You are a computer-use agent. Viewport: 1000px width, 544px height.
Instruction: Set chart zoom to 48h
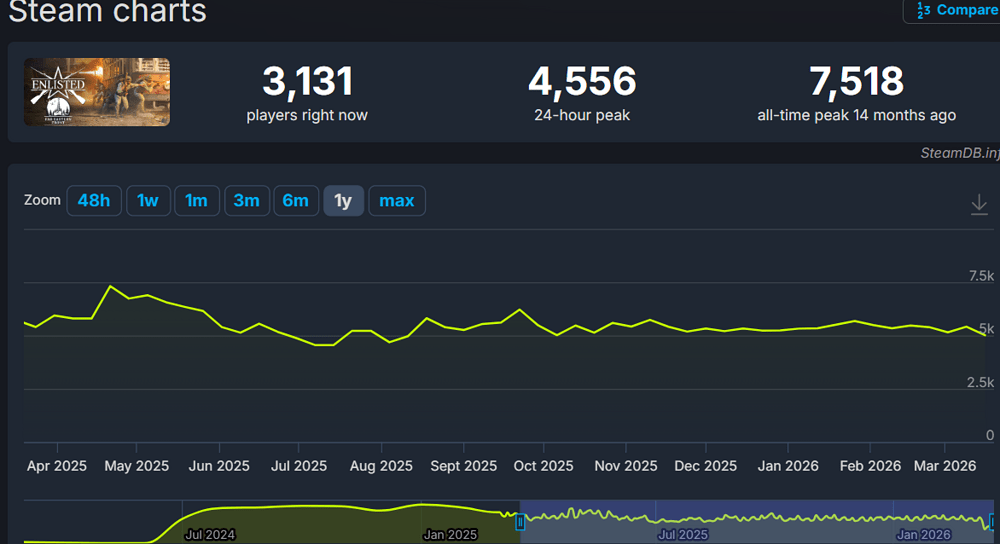coord(93,201)
